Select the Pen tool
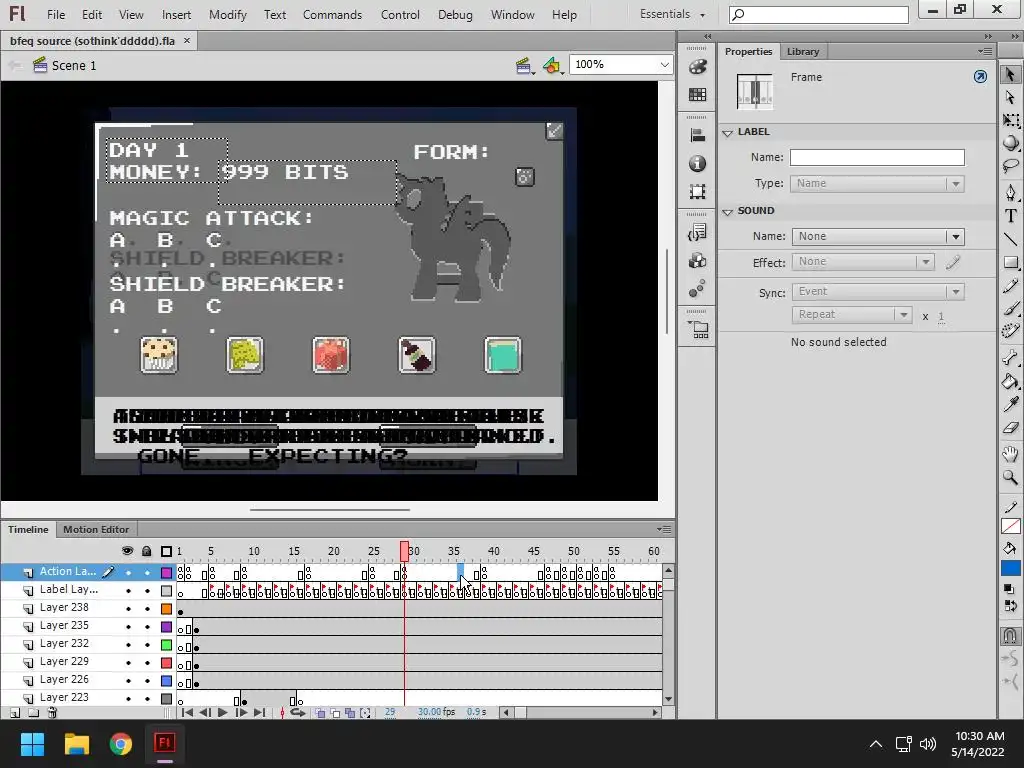Screen dimensions: 1024x768 (x=1010, y=193)
